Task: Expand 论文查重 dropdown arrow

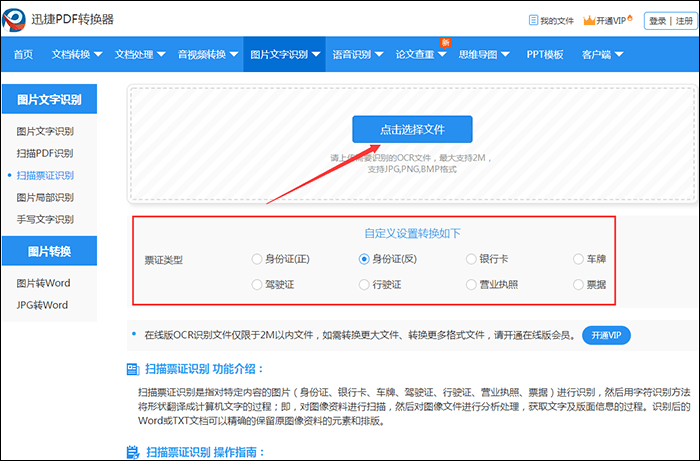Action: (x=442, y=54)
